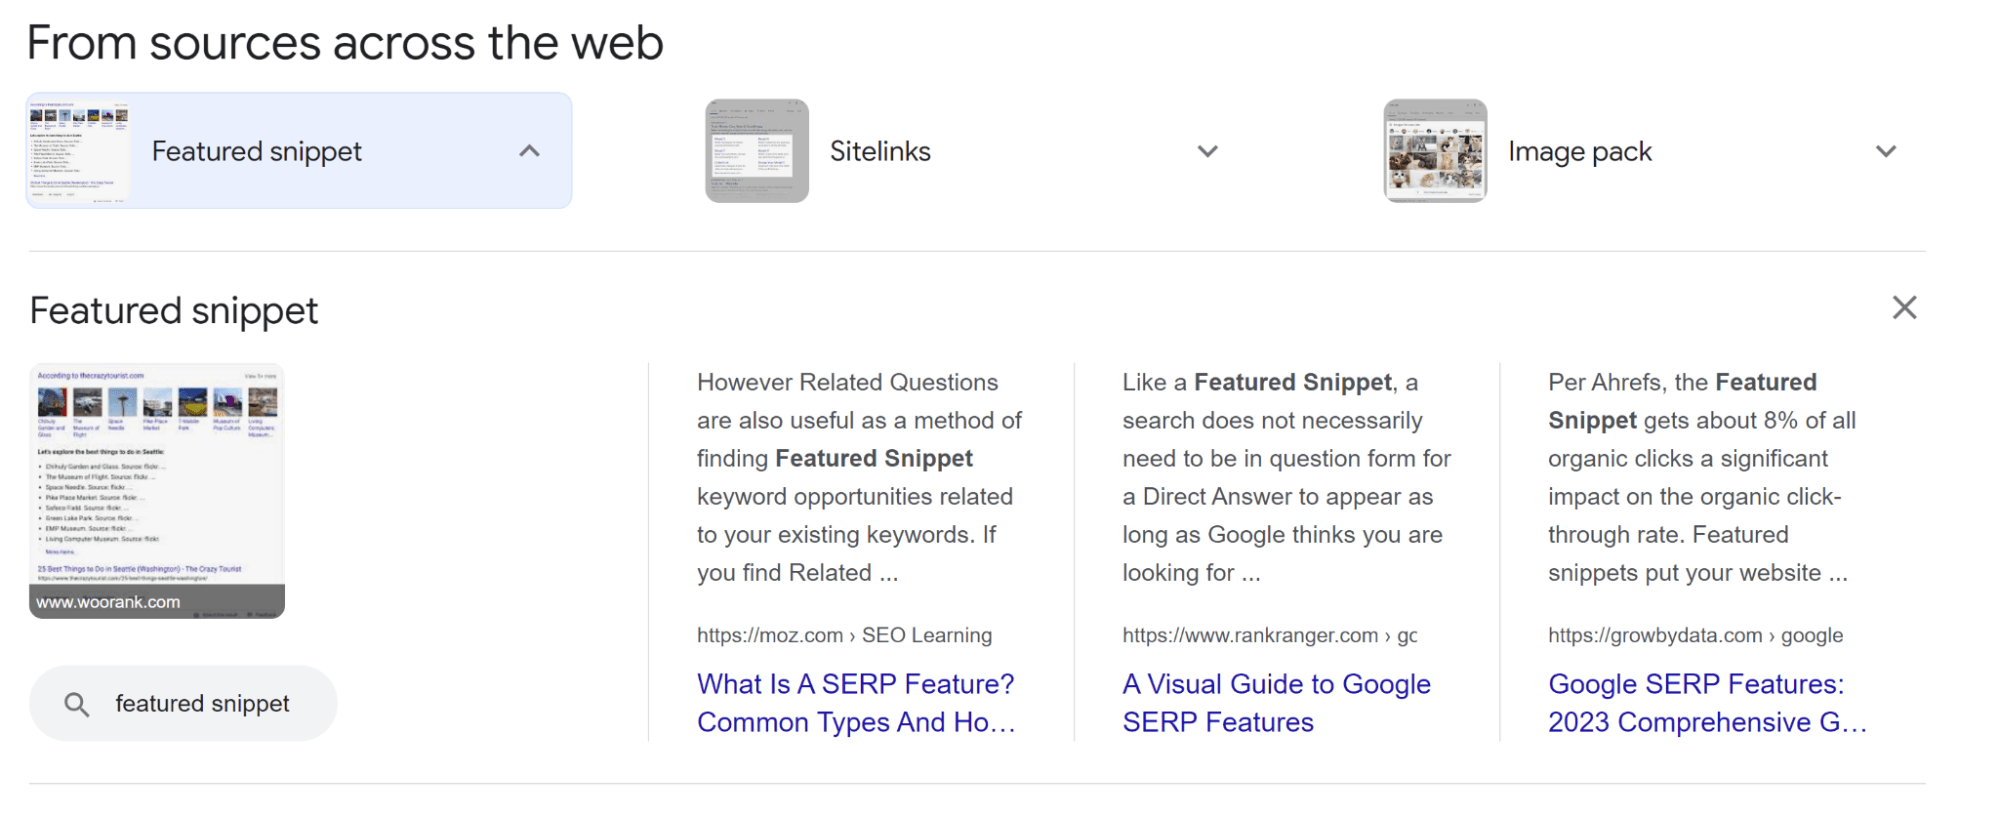Open the Image pack thumbnail image
This screenshot has height=814, width=1999.
tap(1435, 151)
